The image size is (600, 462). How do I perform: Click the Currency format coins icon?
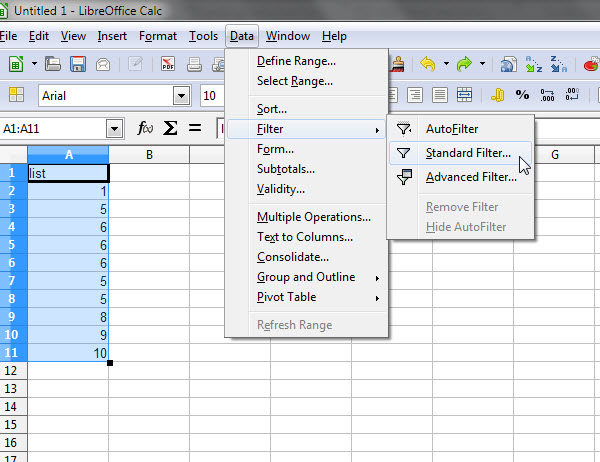[x=497, y=95]
